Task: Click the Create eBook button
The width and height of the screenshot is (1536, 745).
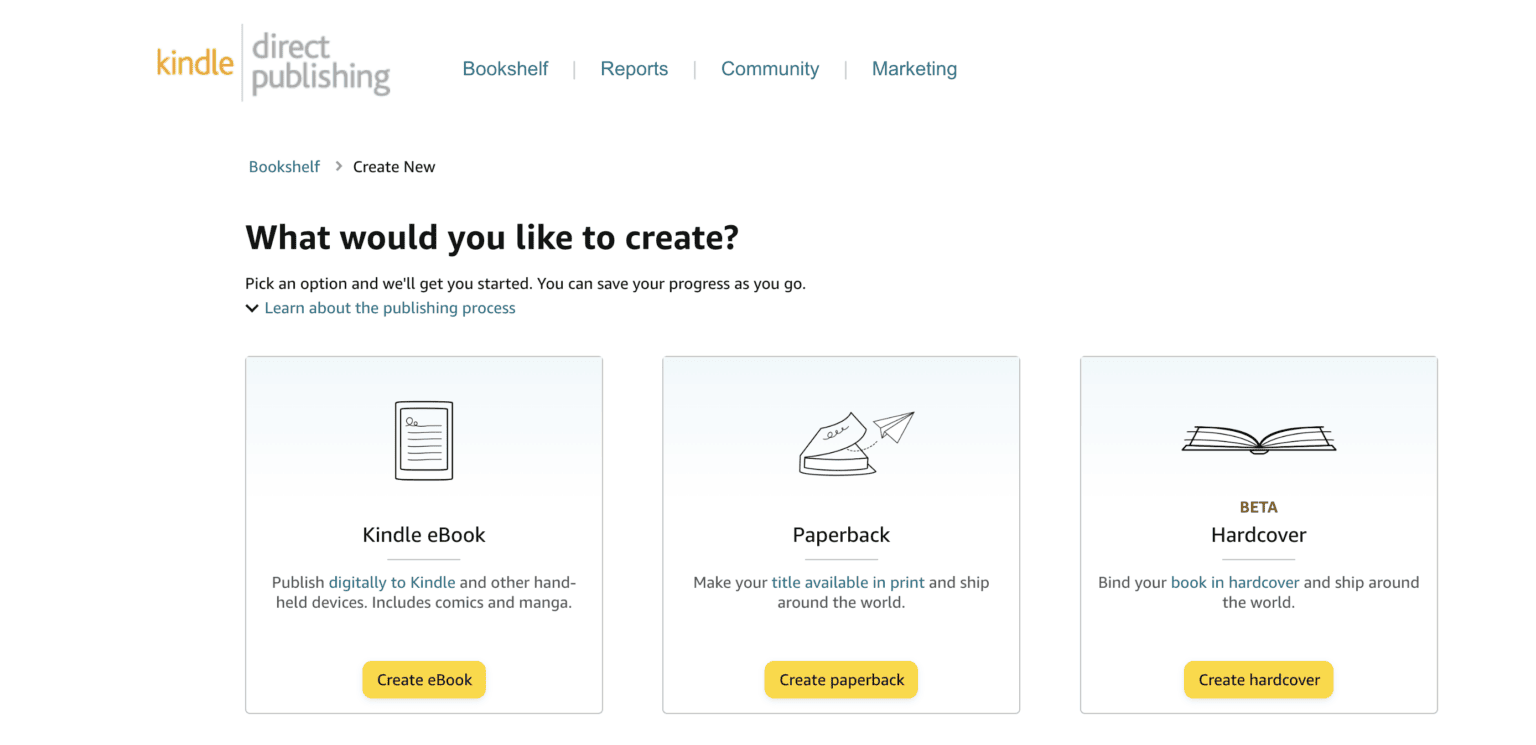Action: pos(423,679)
